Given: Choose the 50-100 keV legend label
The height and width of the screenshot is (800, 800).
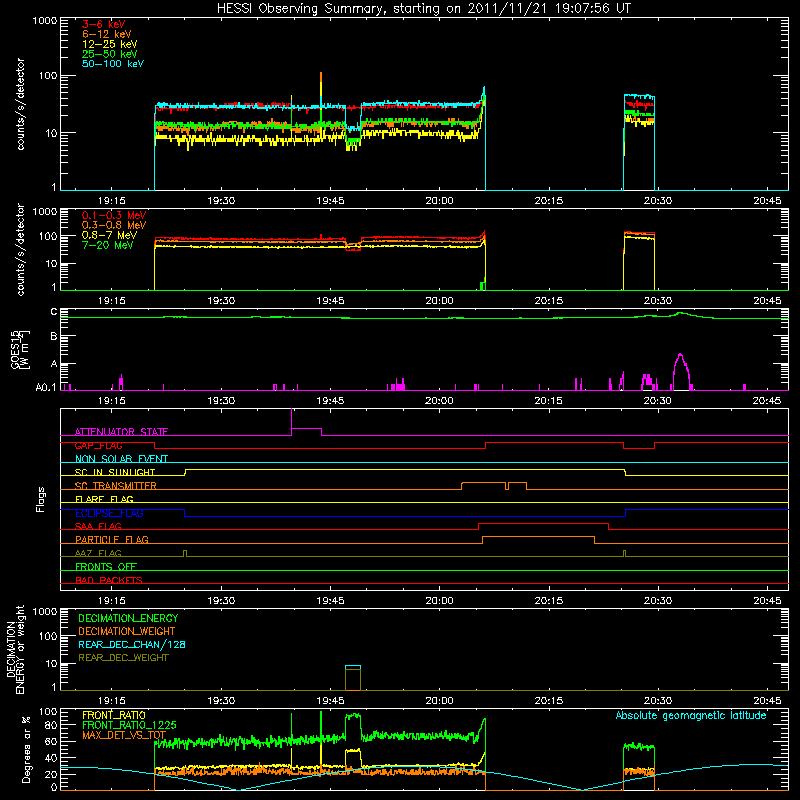Looking at the screenshot, I should pos(113,64).
